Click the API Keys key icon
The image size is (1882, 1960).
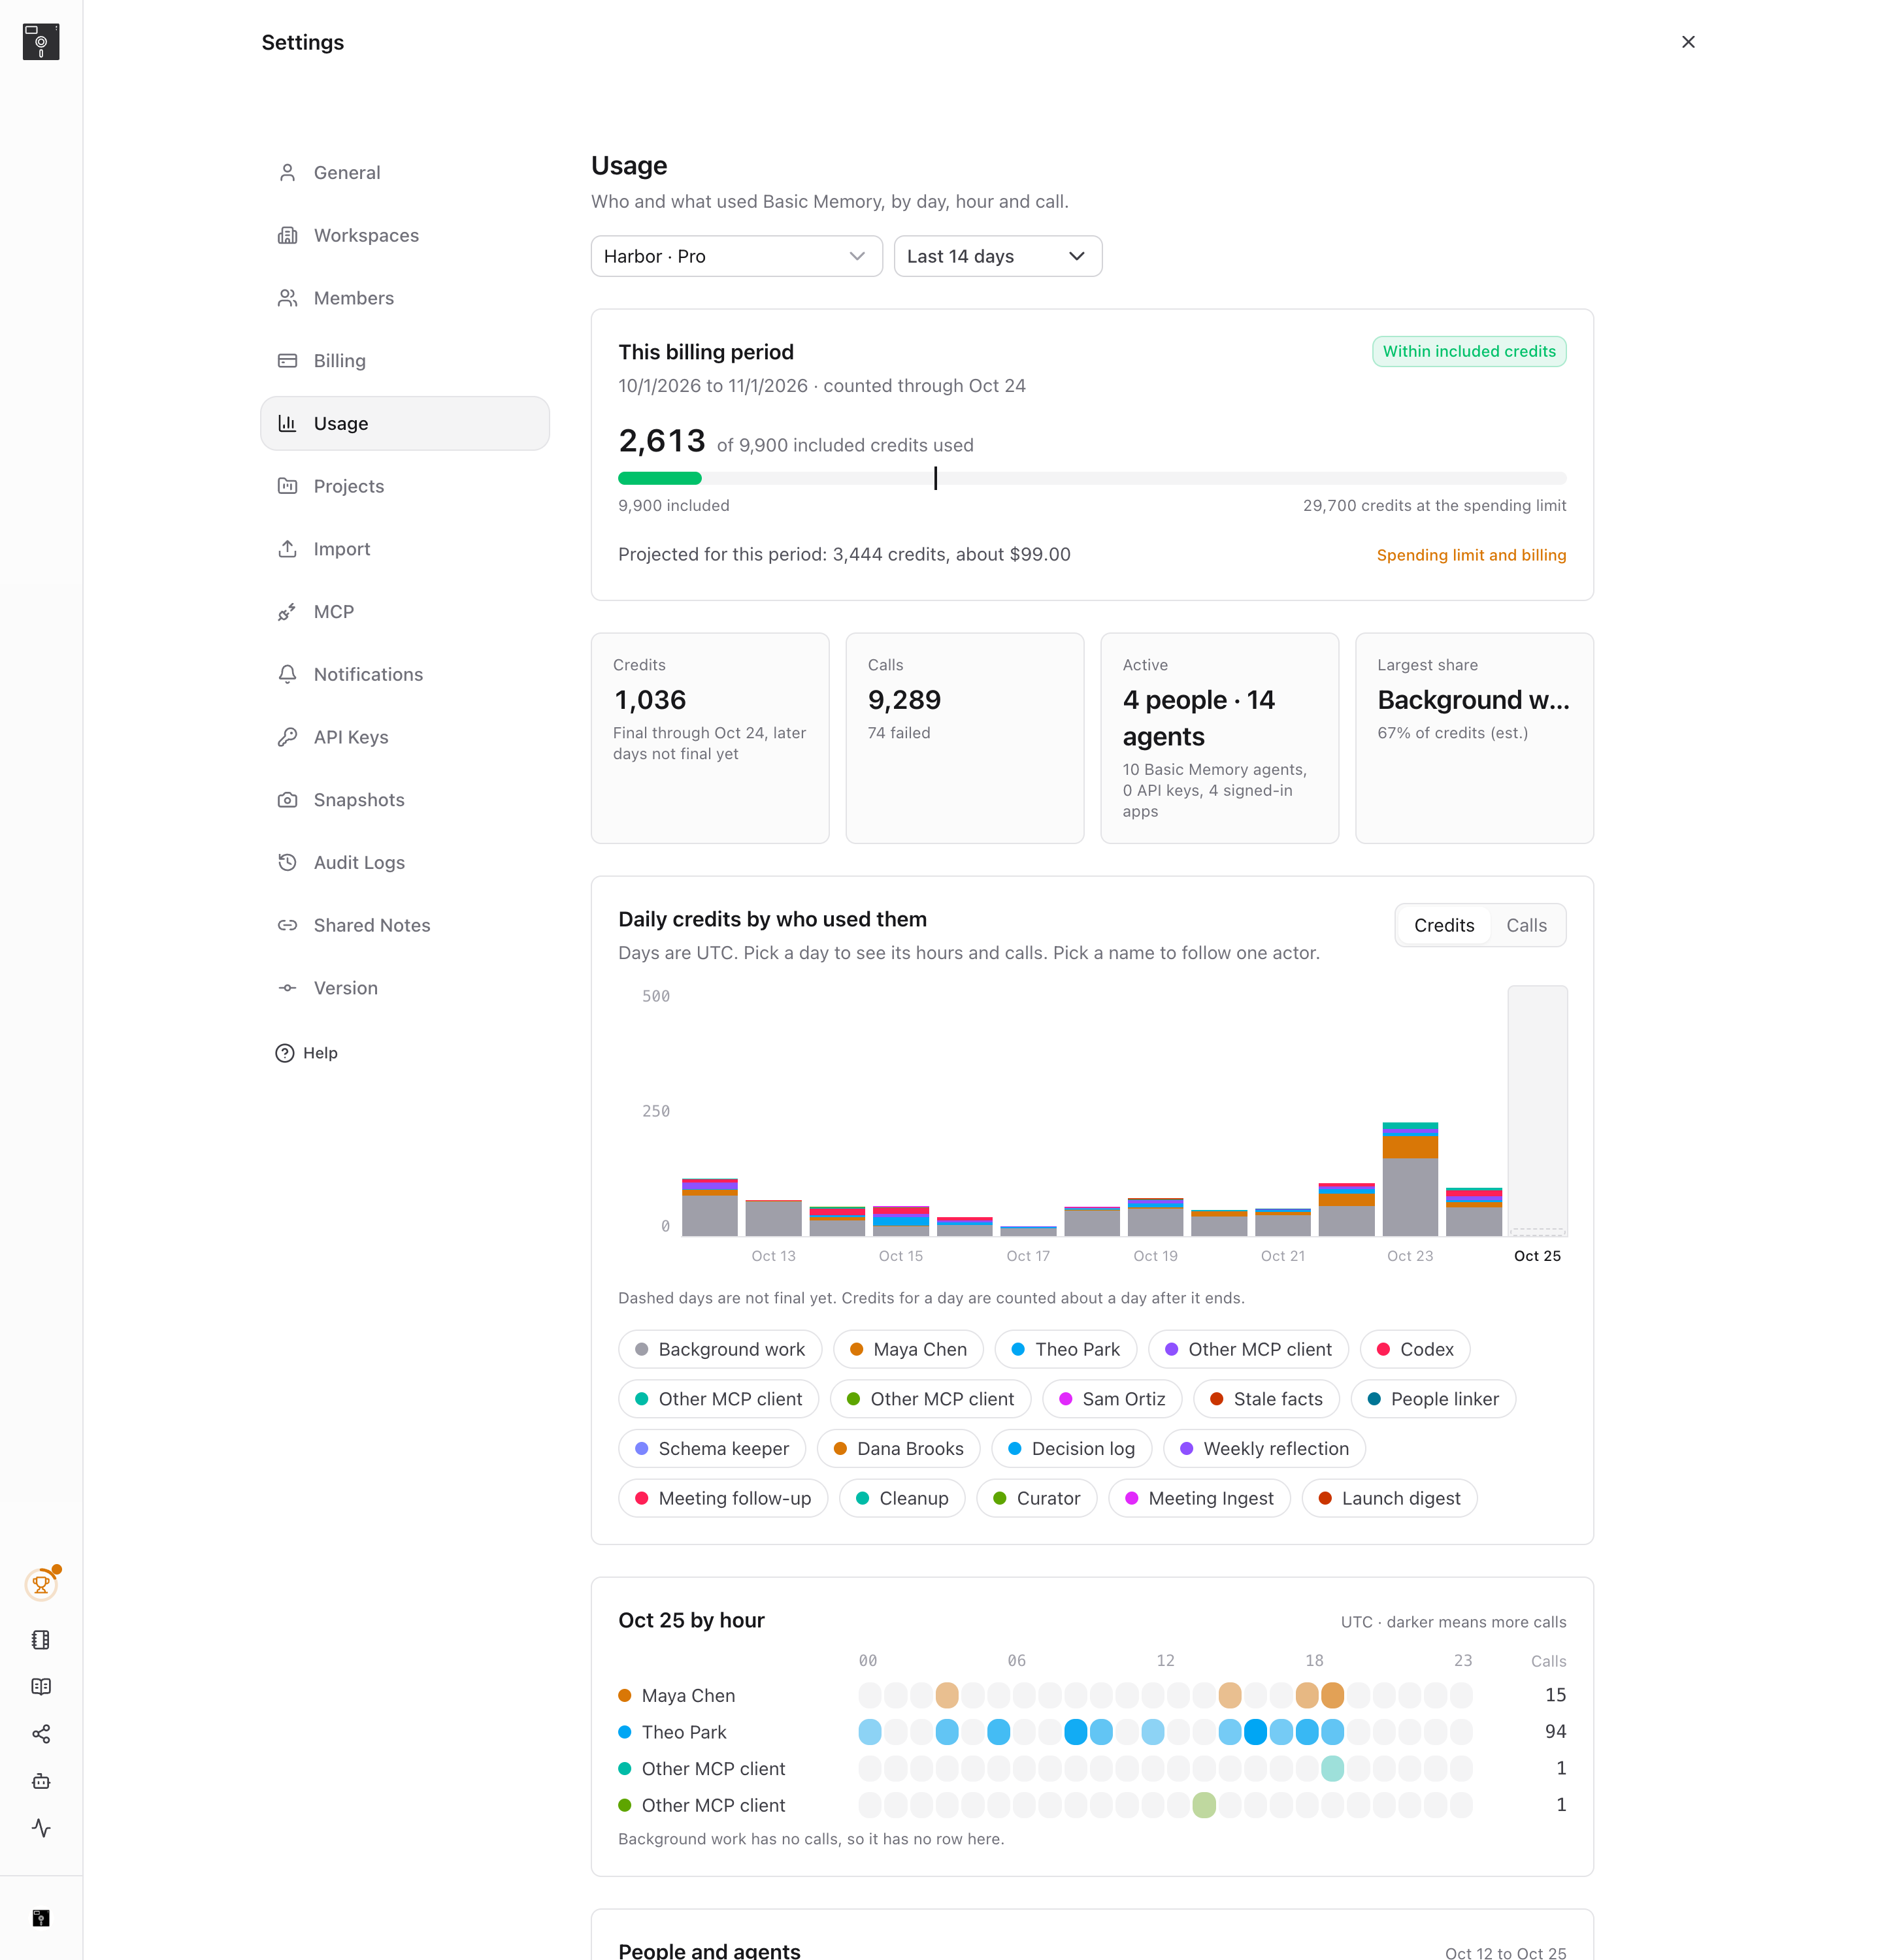[x=287, y=737]
